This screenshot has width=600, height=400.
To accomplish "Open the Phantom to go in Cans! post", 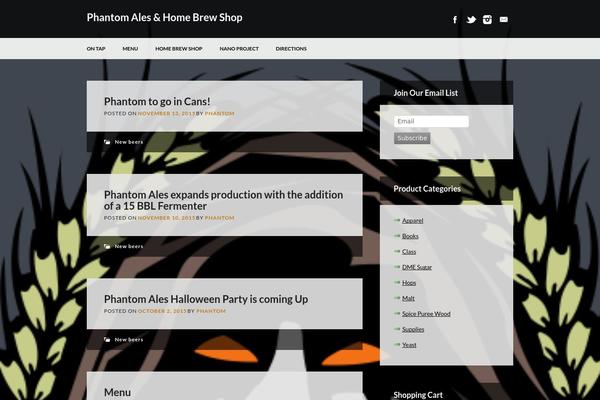I will click(157, 101).
